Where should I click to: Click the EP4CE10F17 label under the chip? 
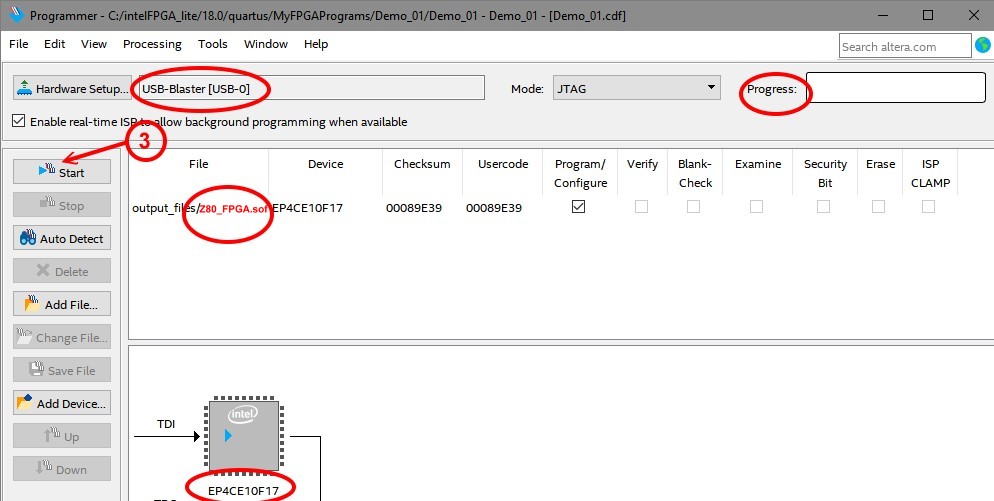click(x=243, y=491)
